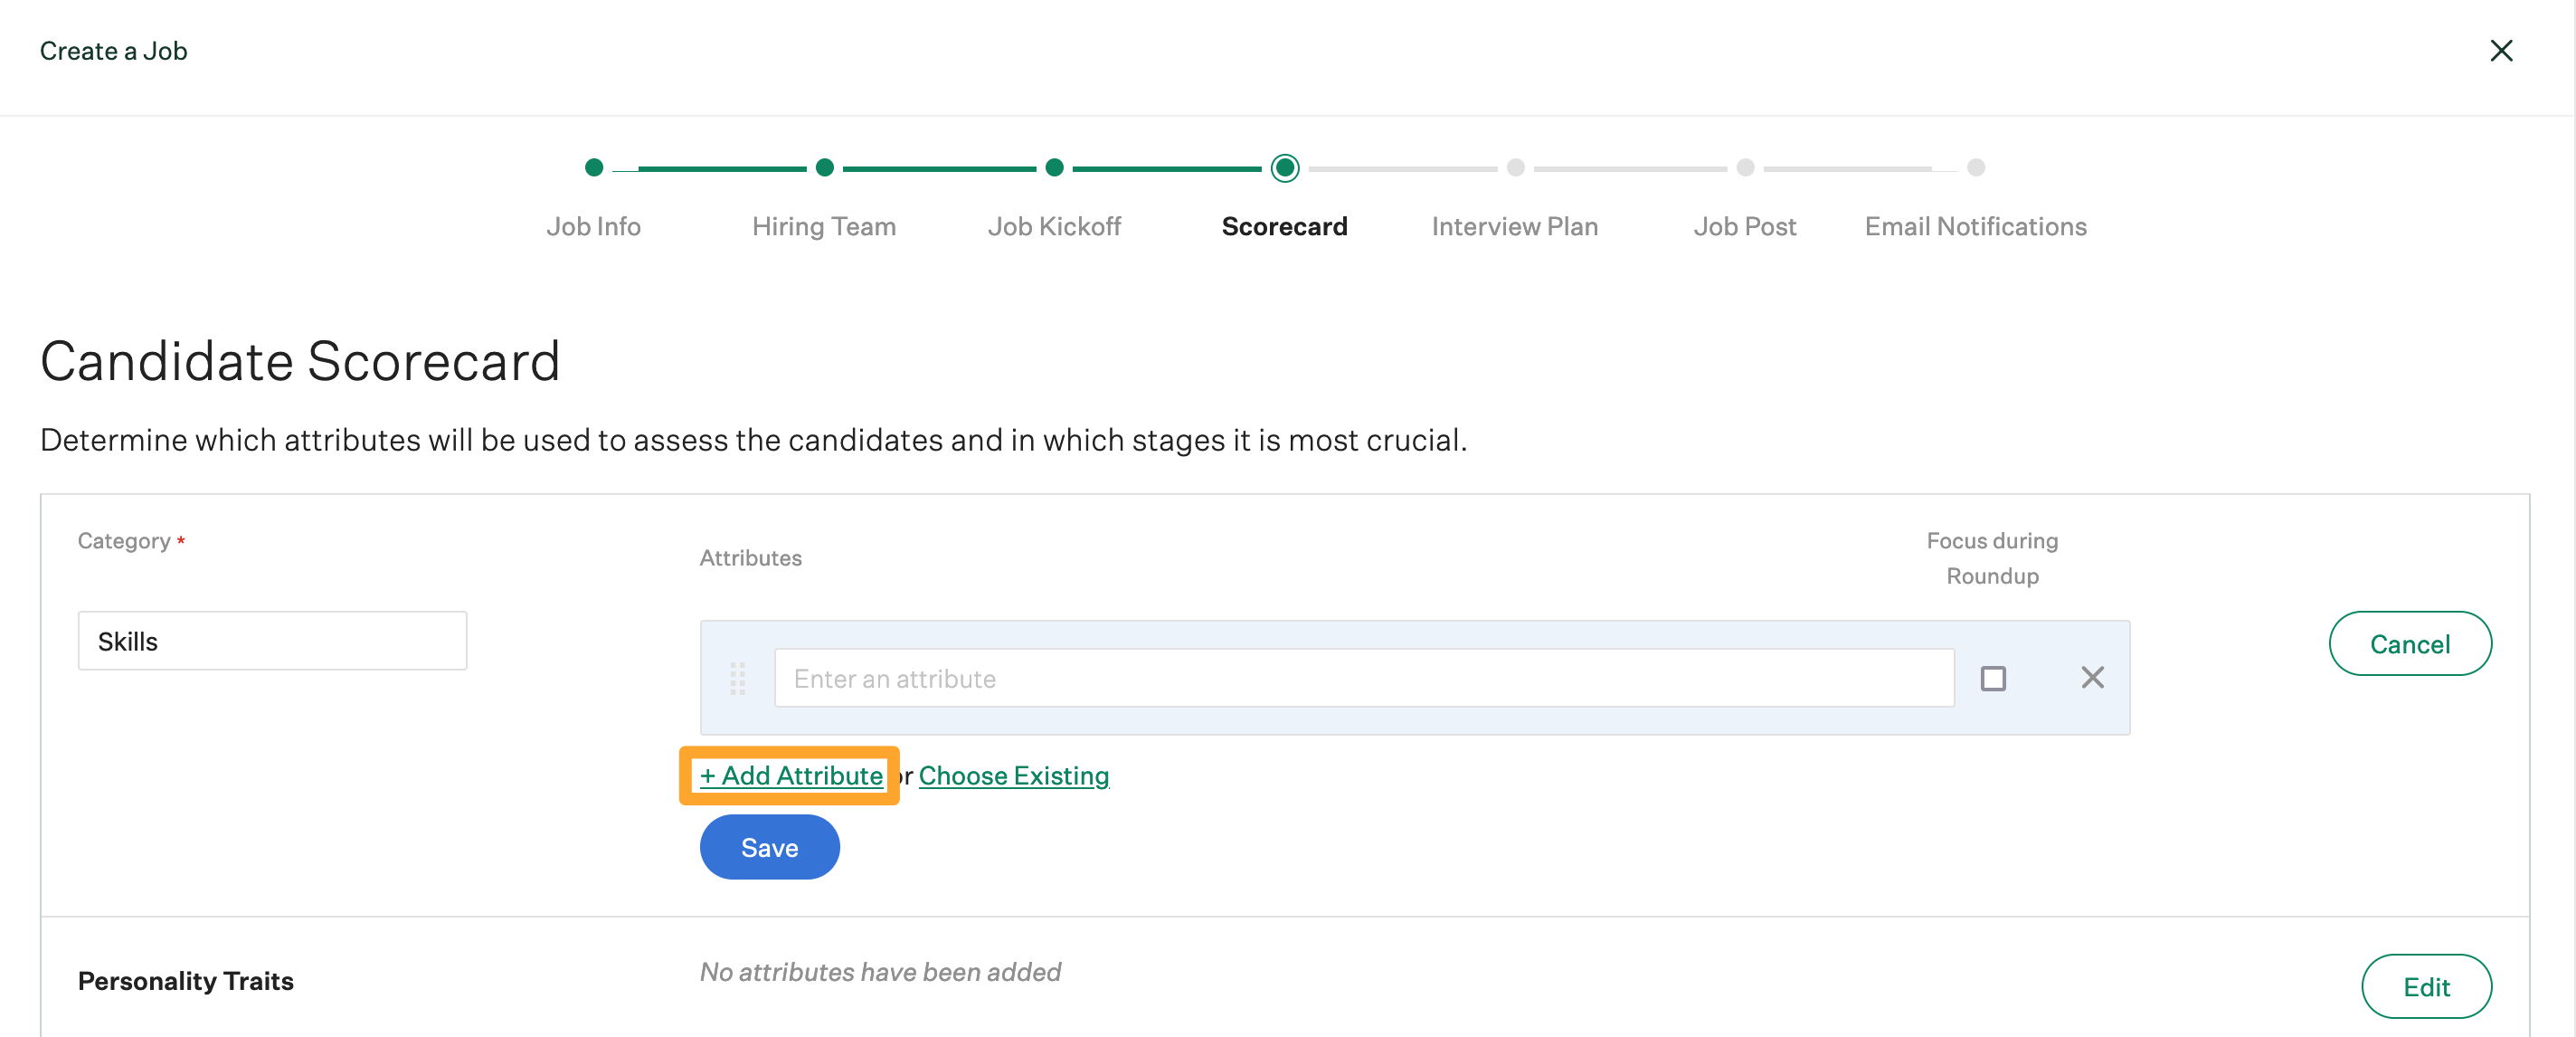Viewport: 2576px width, 1037px height.
Task: Go to the Hiring Team step
Action: point(823,226)
